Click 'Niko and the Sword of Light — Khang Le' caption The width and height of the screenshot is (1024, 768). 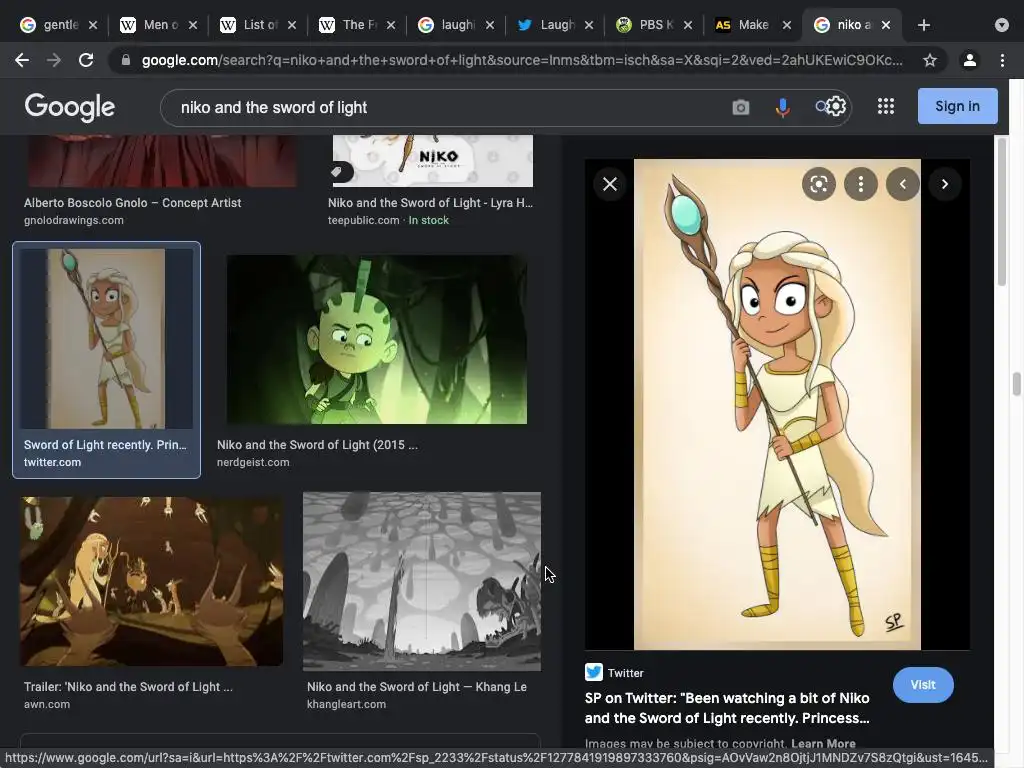pos(417,687)
